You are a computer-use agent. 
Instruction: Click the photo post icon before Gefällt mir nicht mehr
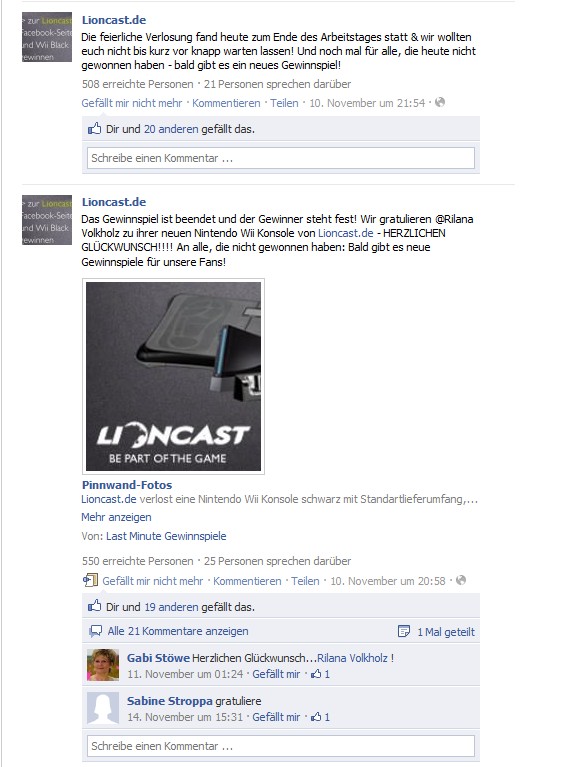[90, 580]
